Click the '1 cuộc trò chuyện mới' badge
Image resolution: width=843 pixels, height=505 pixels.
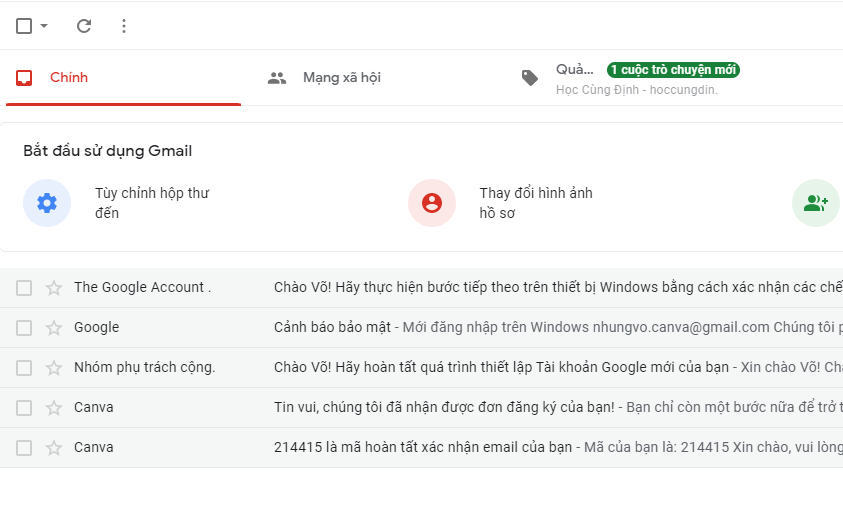(x=673, y=70)
